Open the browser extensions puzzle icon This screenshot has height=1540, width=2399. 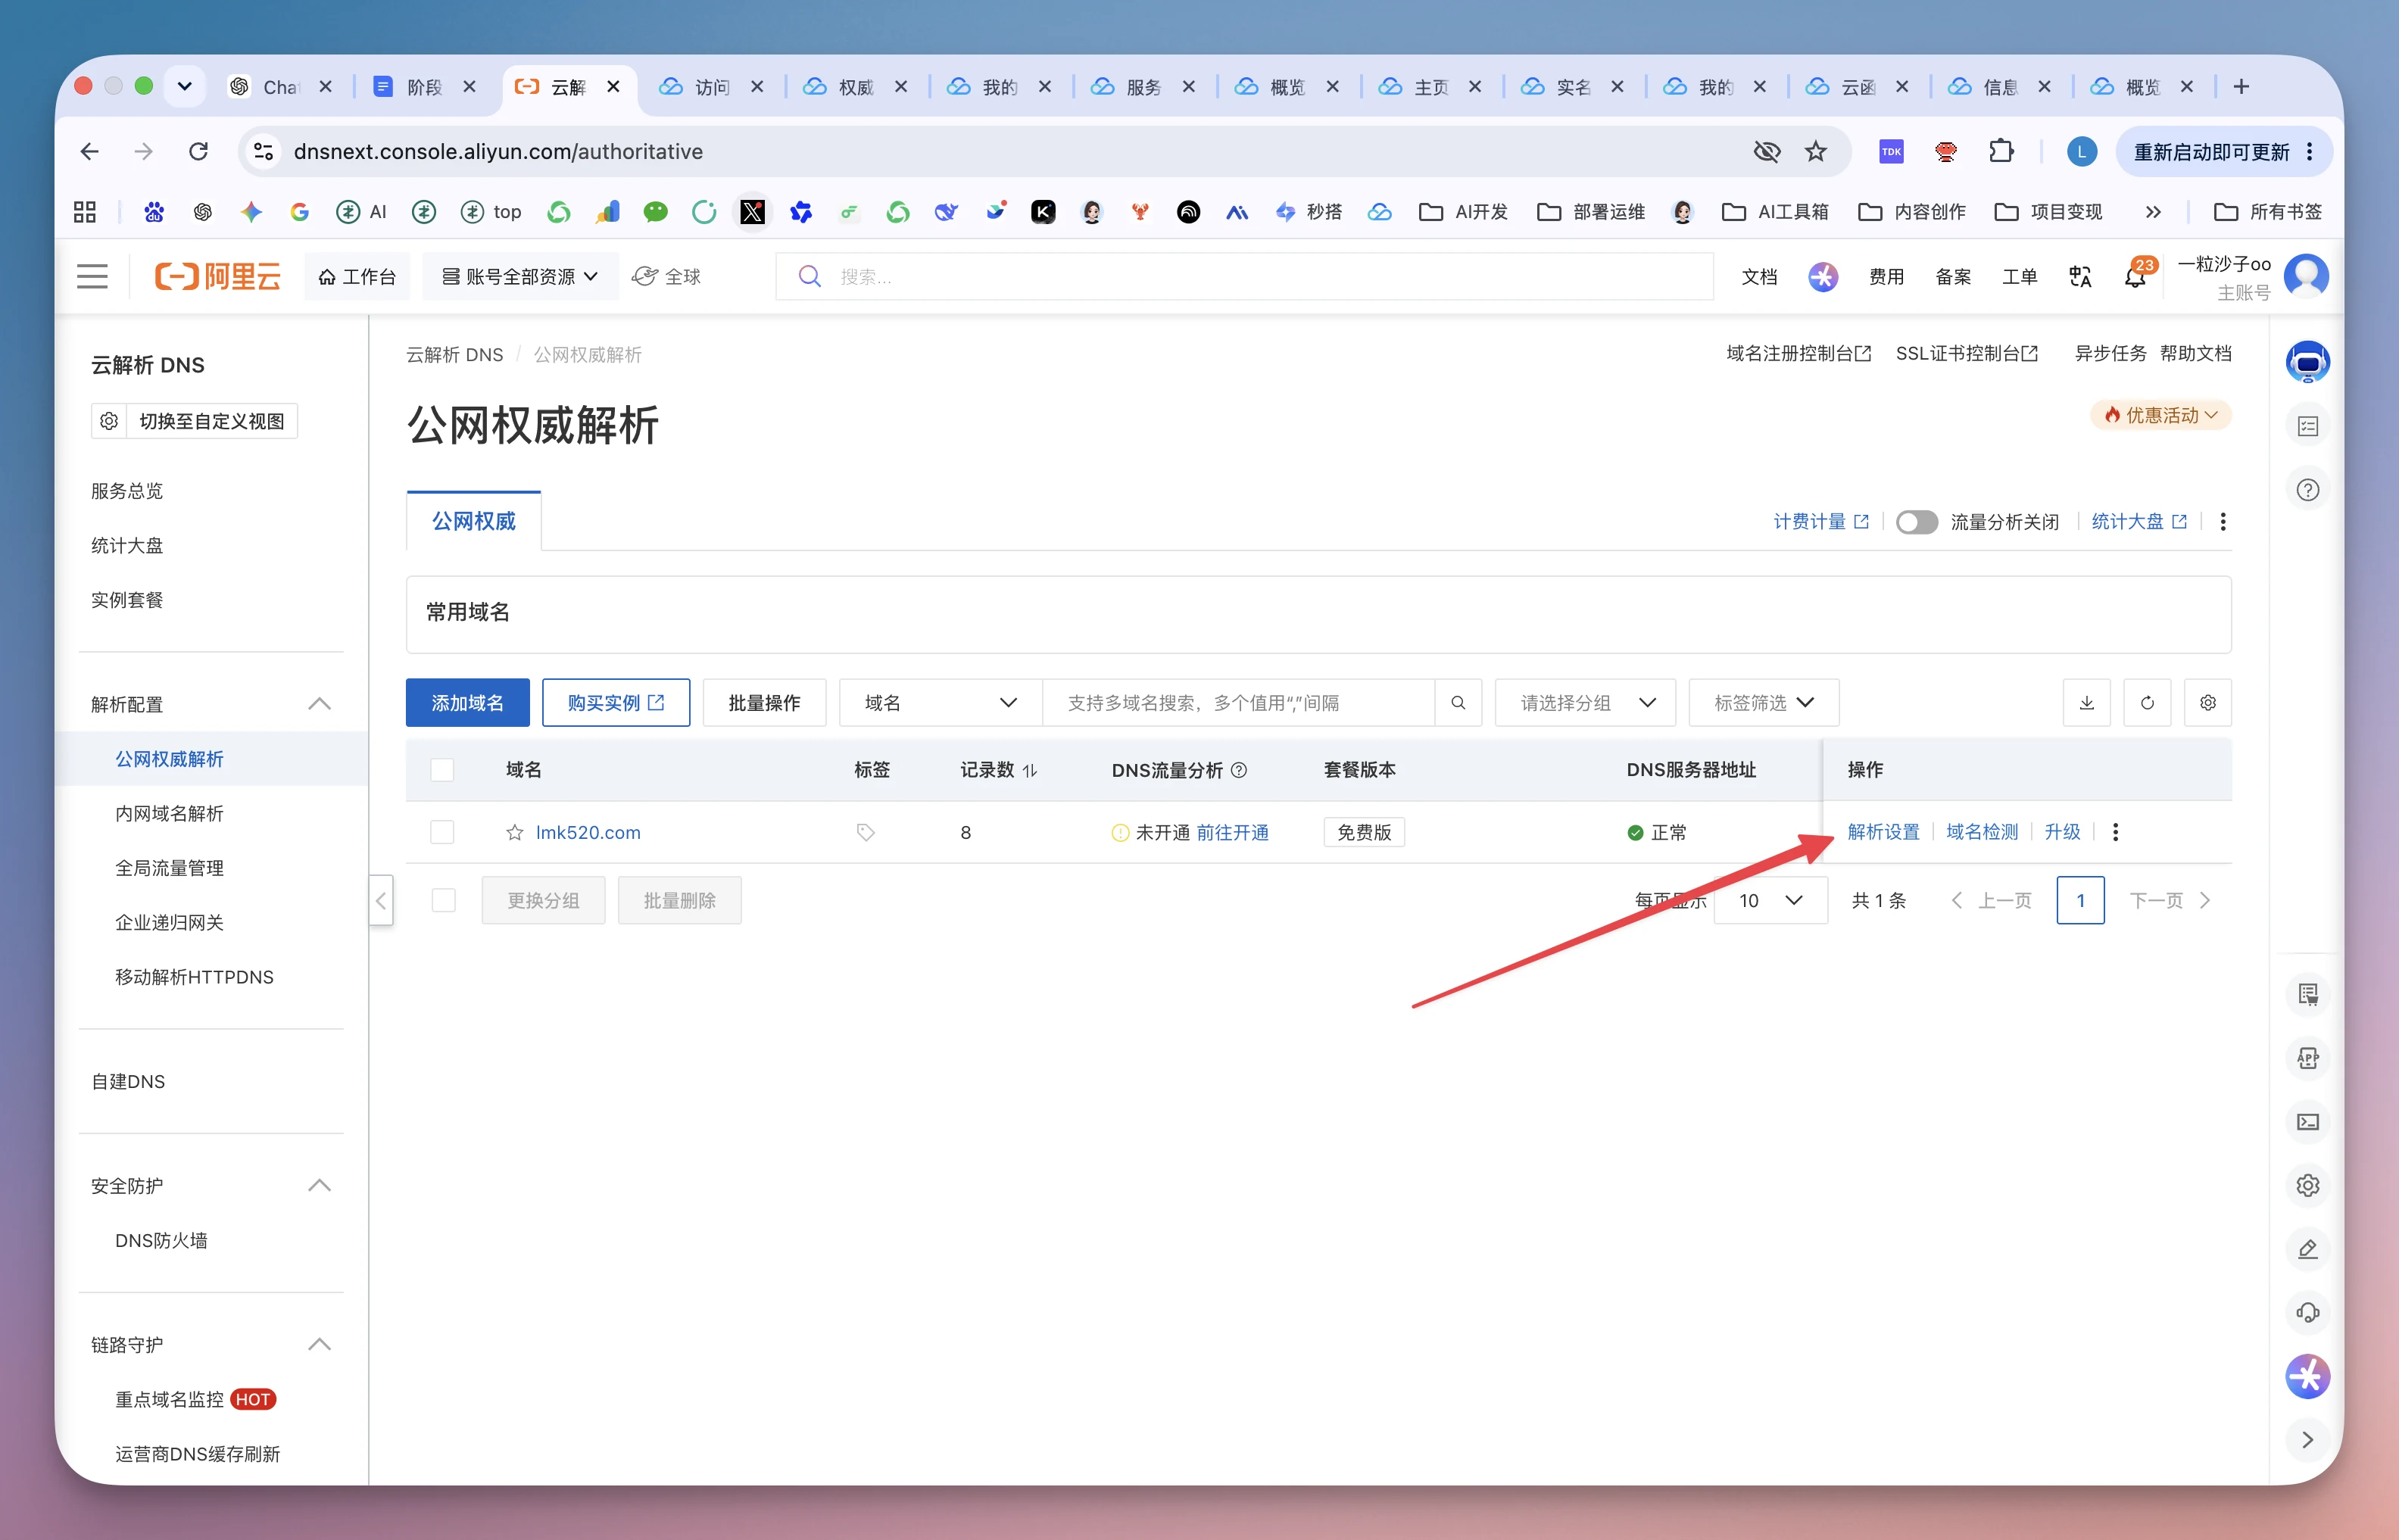coord(2001,152)
